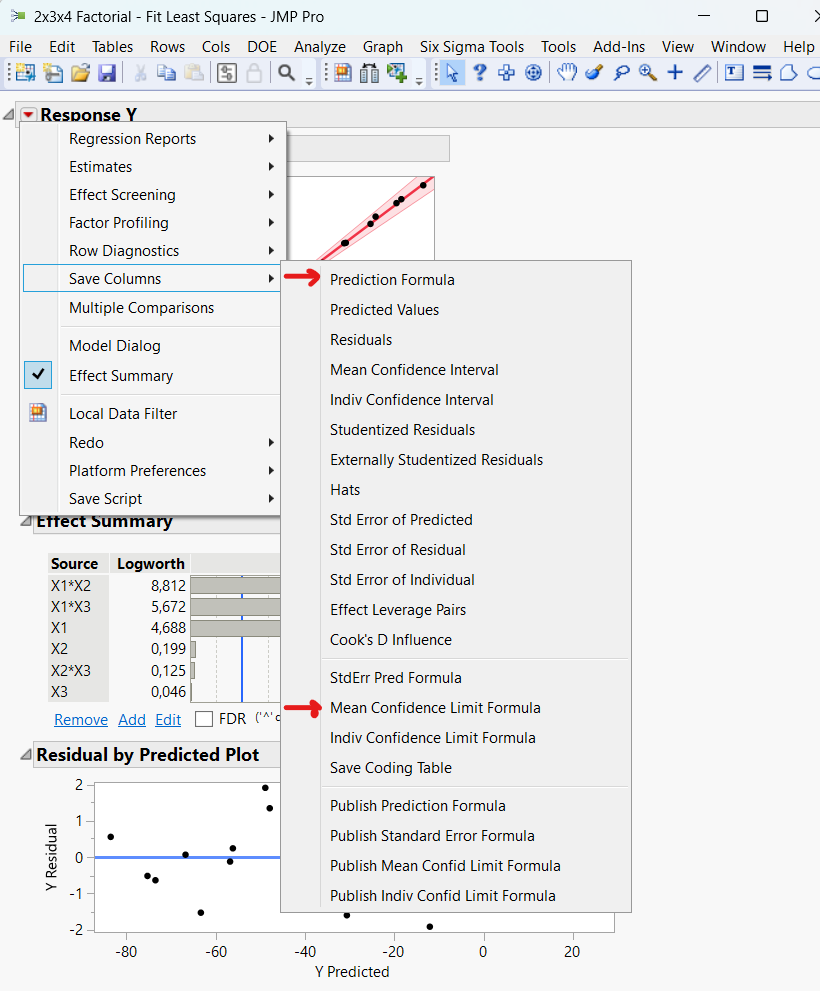Click the Edit link in Effect Summary

167,719
